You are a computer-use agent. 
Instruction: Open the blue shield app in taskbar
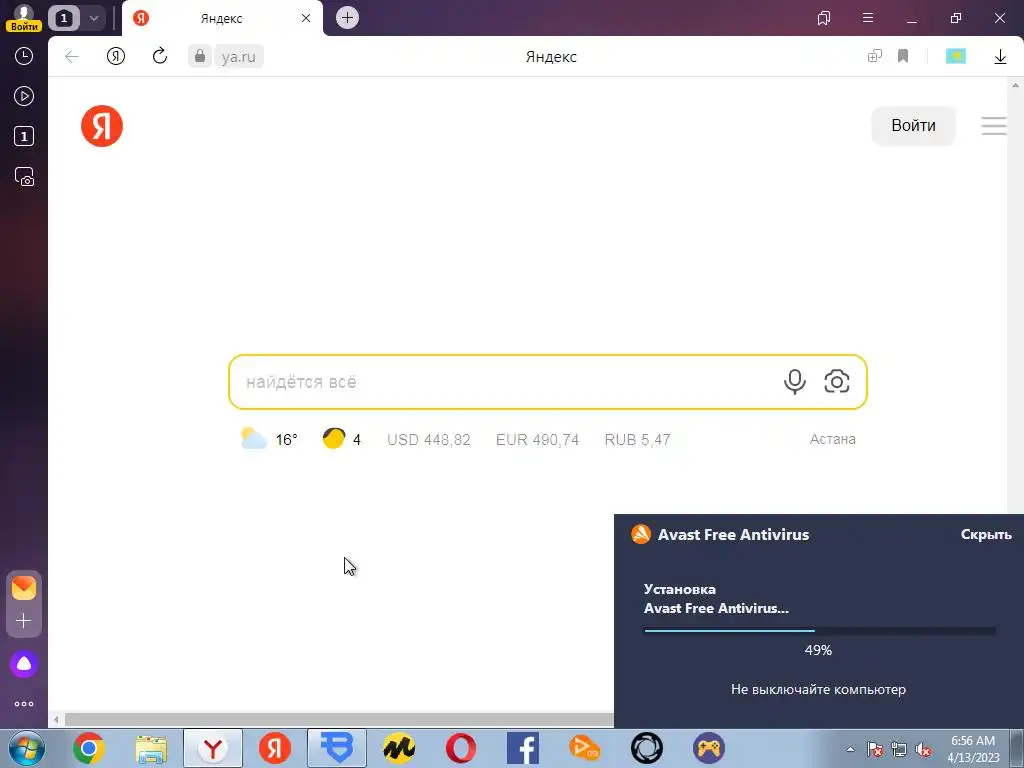337,748
